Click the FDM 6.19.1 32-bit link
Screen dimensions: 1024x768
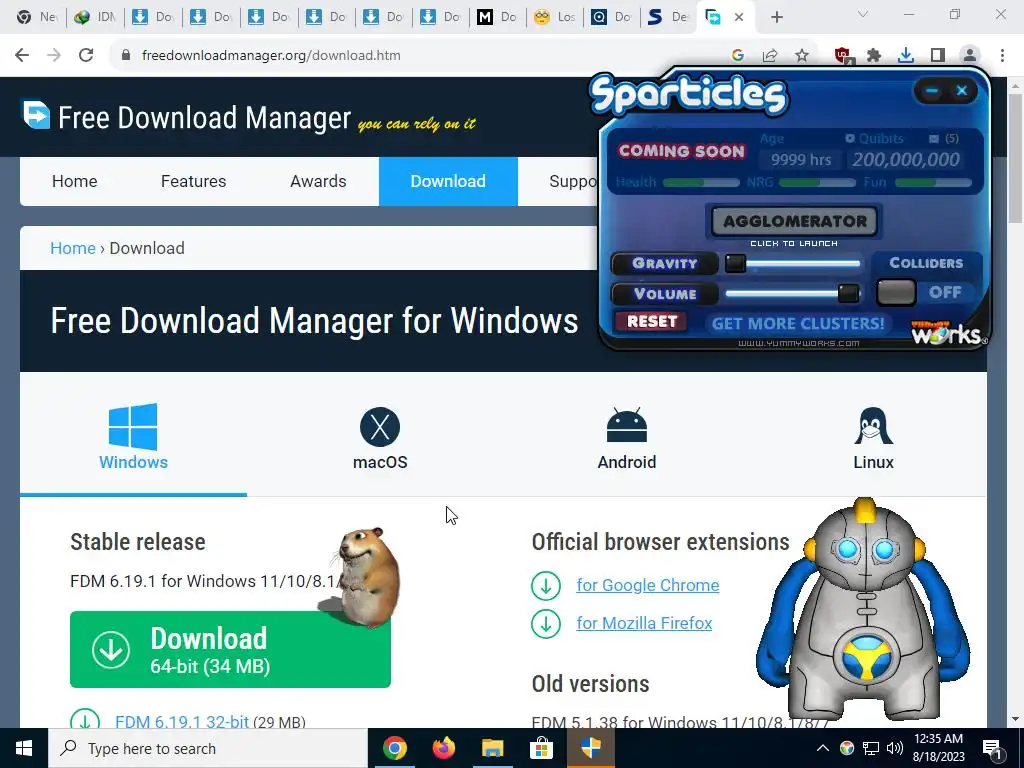coord(182,722)
